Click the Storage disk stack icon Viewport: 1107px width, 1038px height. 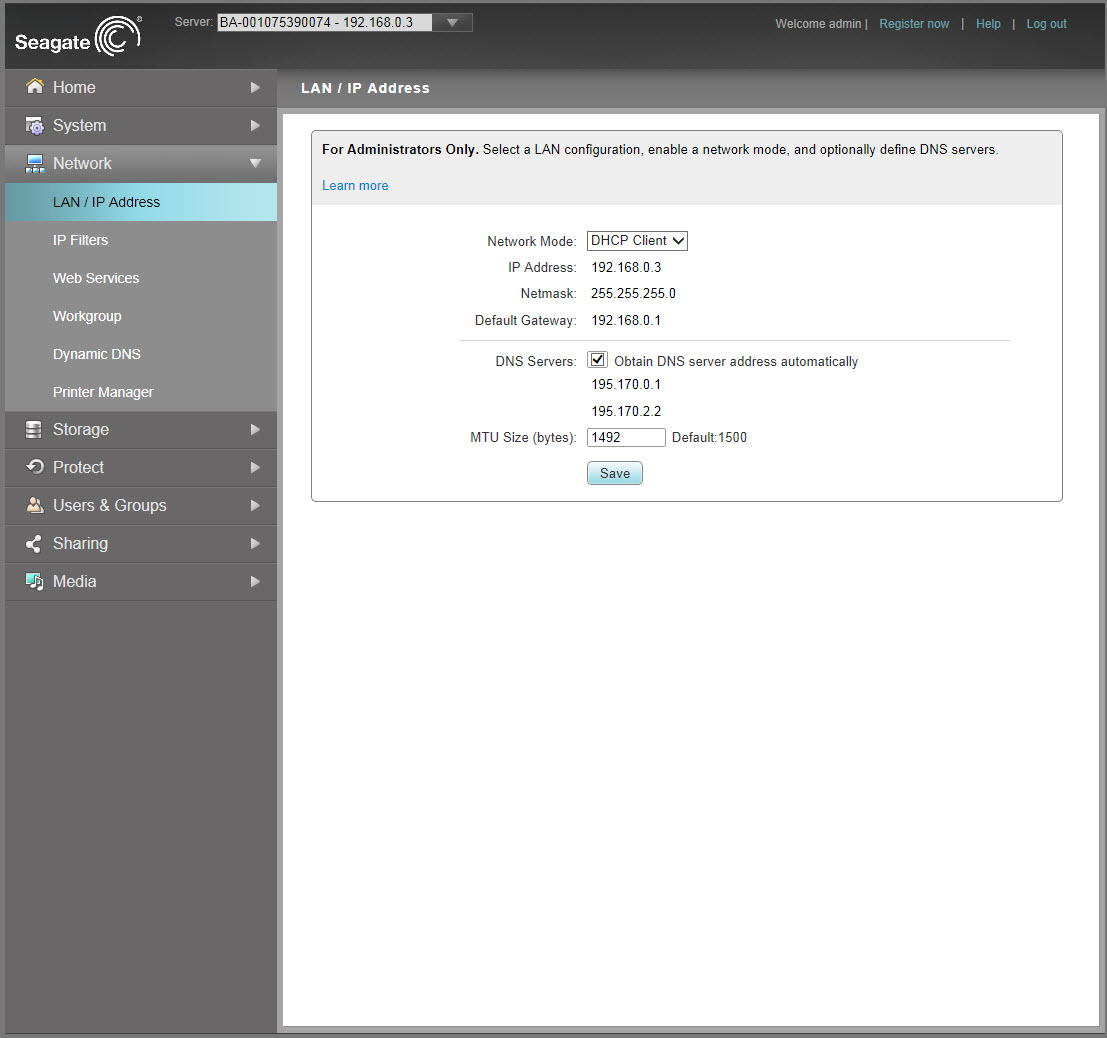click(34, 429)
